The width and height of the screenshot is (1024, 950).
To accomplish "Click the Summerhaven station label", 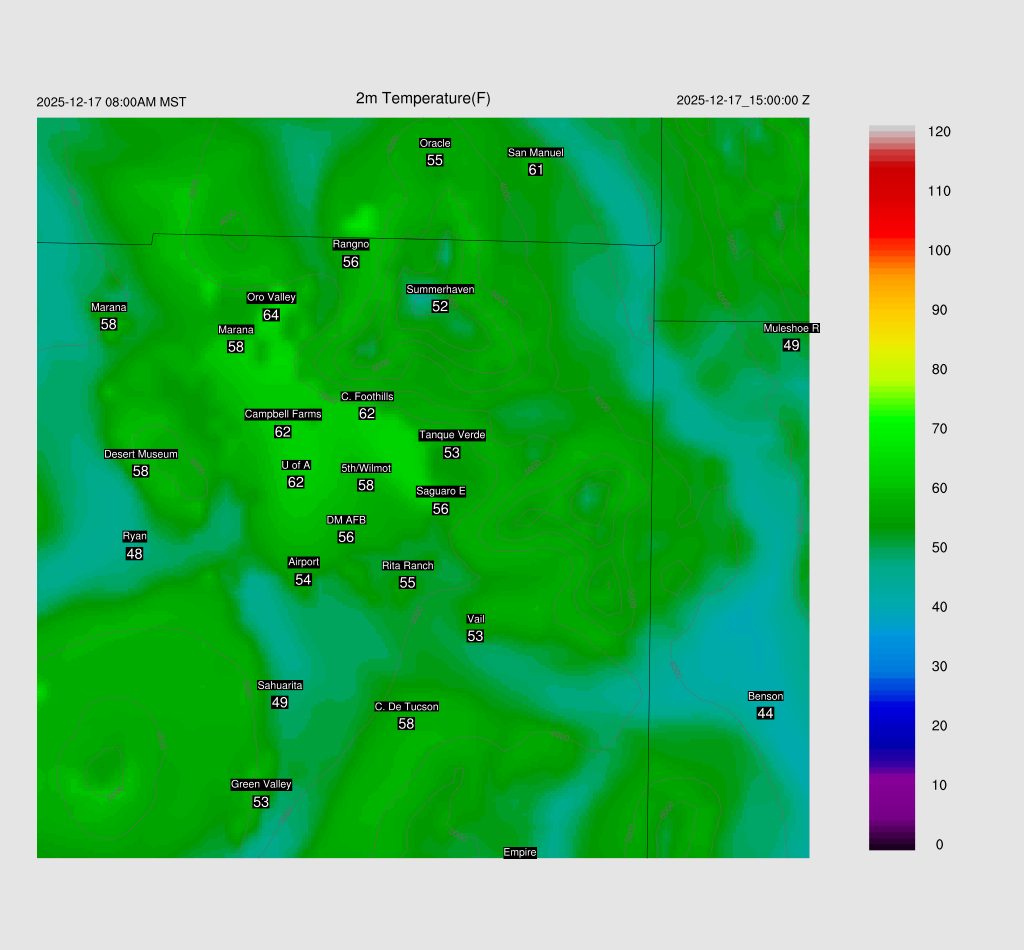I will pos(440,289).
